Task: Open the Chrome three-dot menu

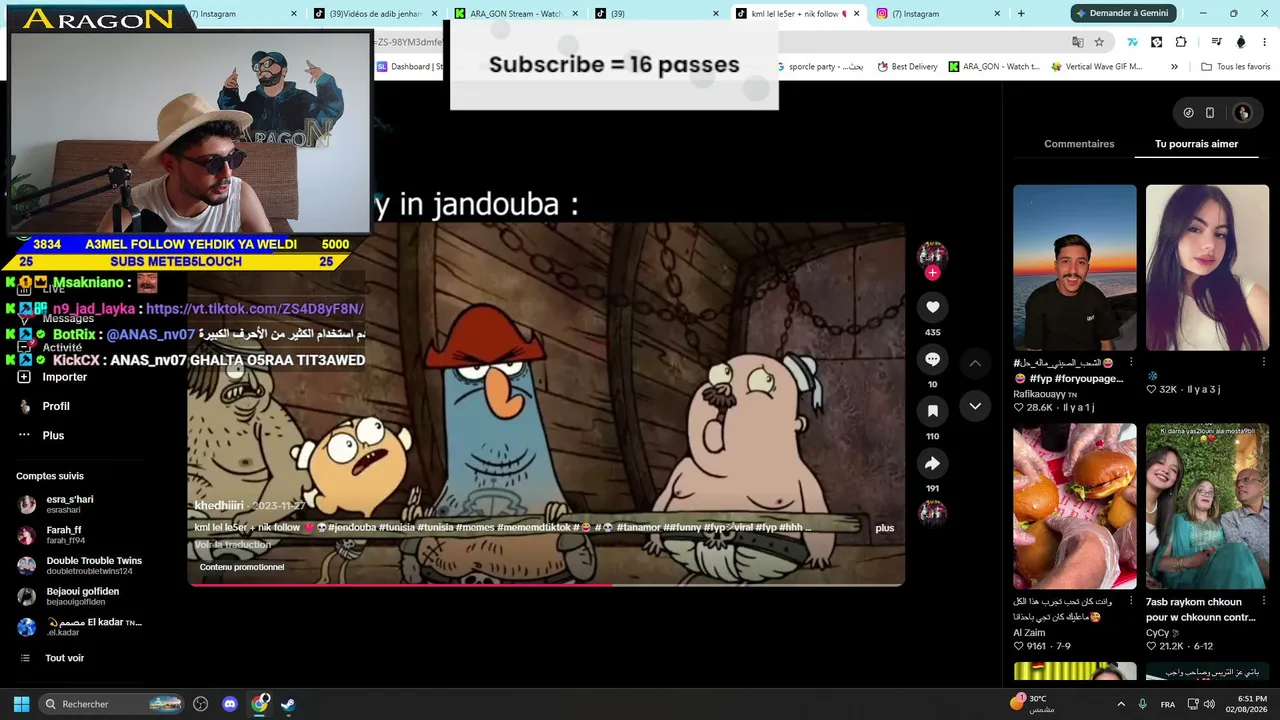Action: click(1264, 42)
